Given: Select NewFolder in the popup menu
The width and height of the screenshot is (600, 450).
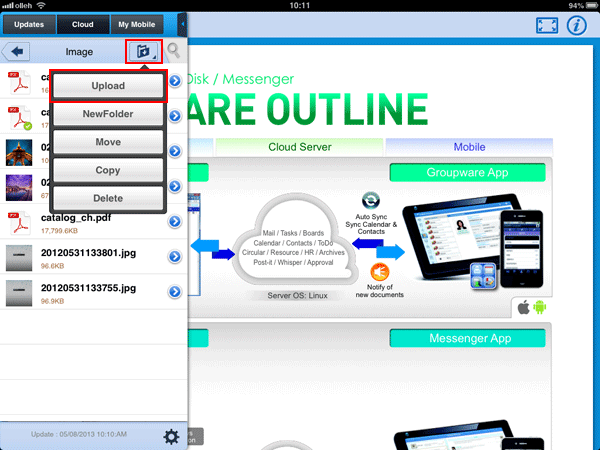Looking at the screenshot, I should tap(108, 115).
